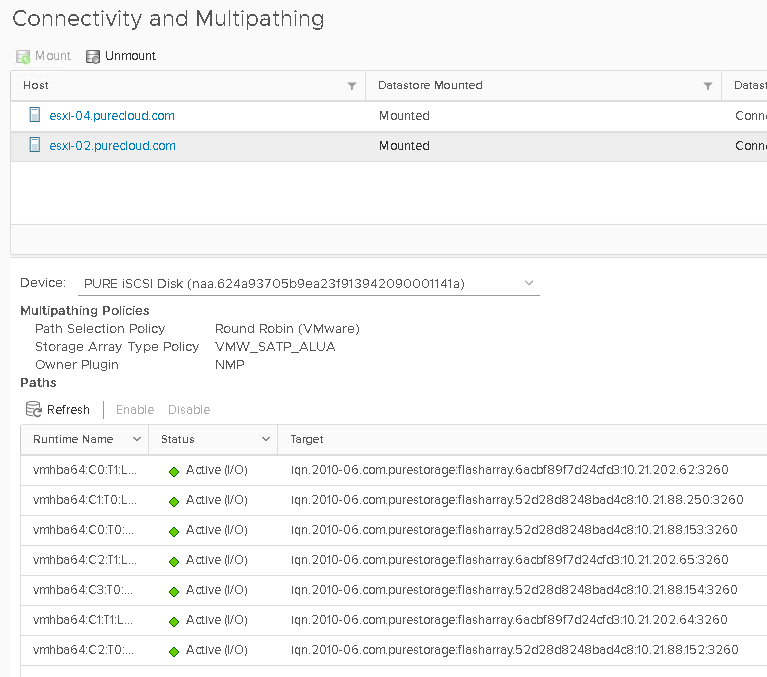This screenshot has height=677, width=767.
Task: Open the Host column filter
Action: pyautogui.click(x=352, y=86)
